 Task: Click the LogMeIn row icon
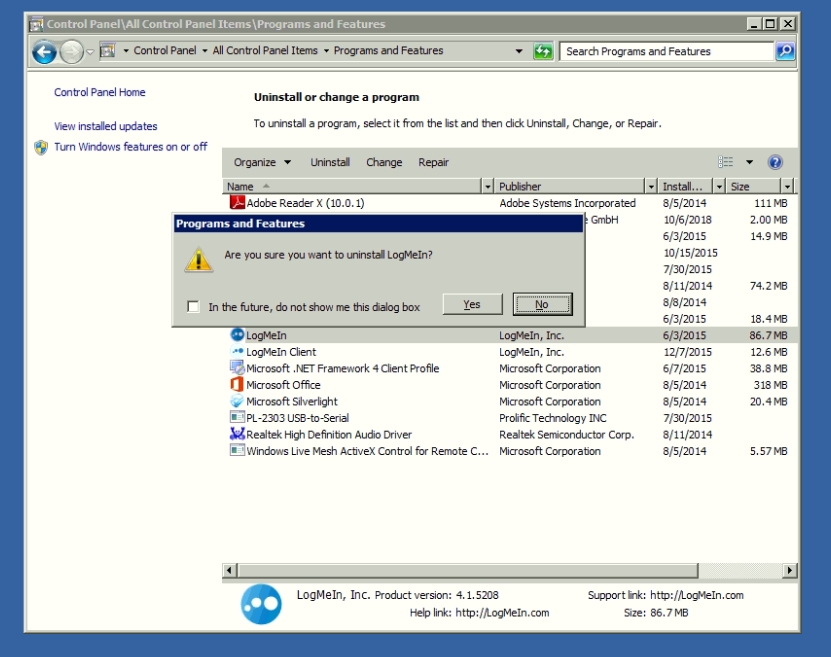237,335
